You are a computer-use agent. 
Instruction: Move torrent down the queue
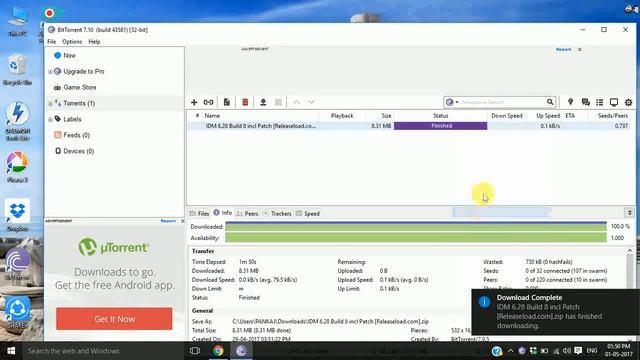[311, 102]
